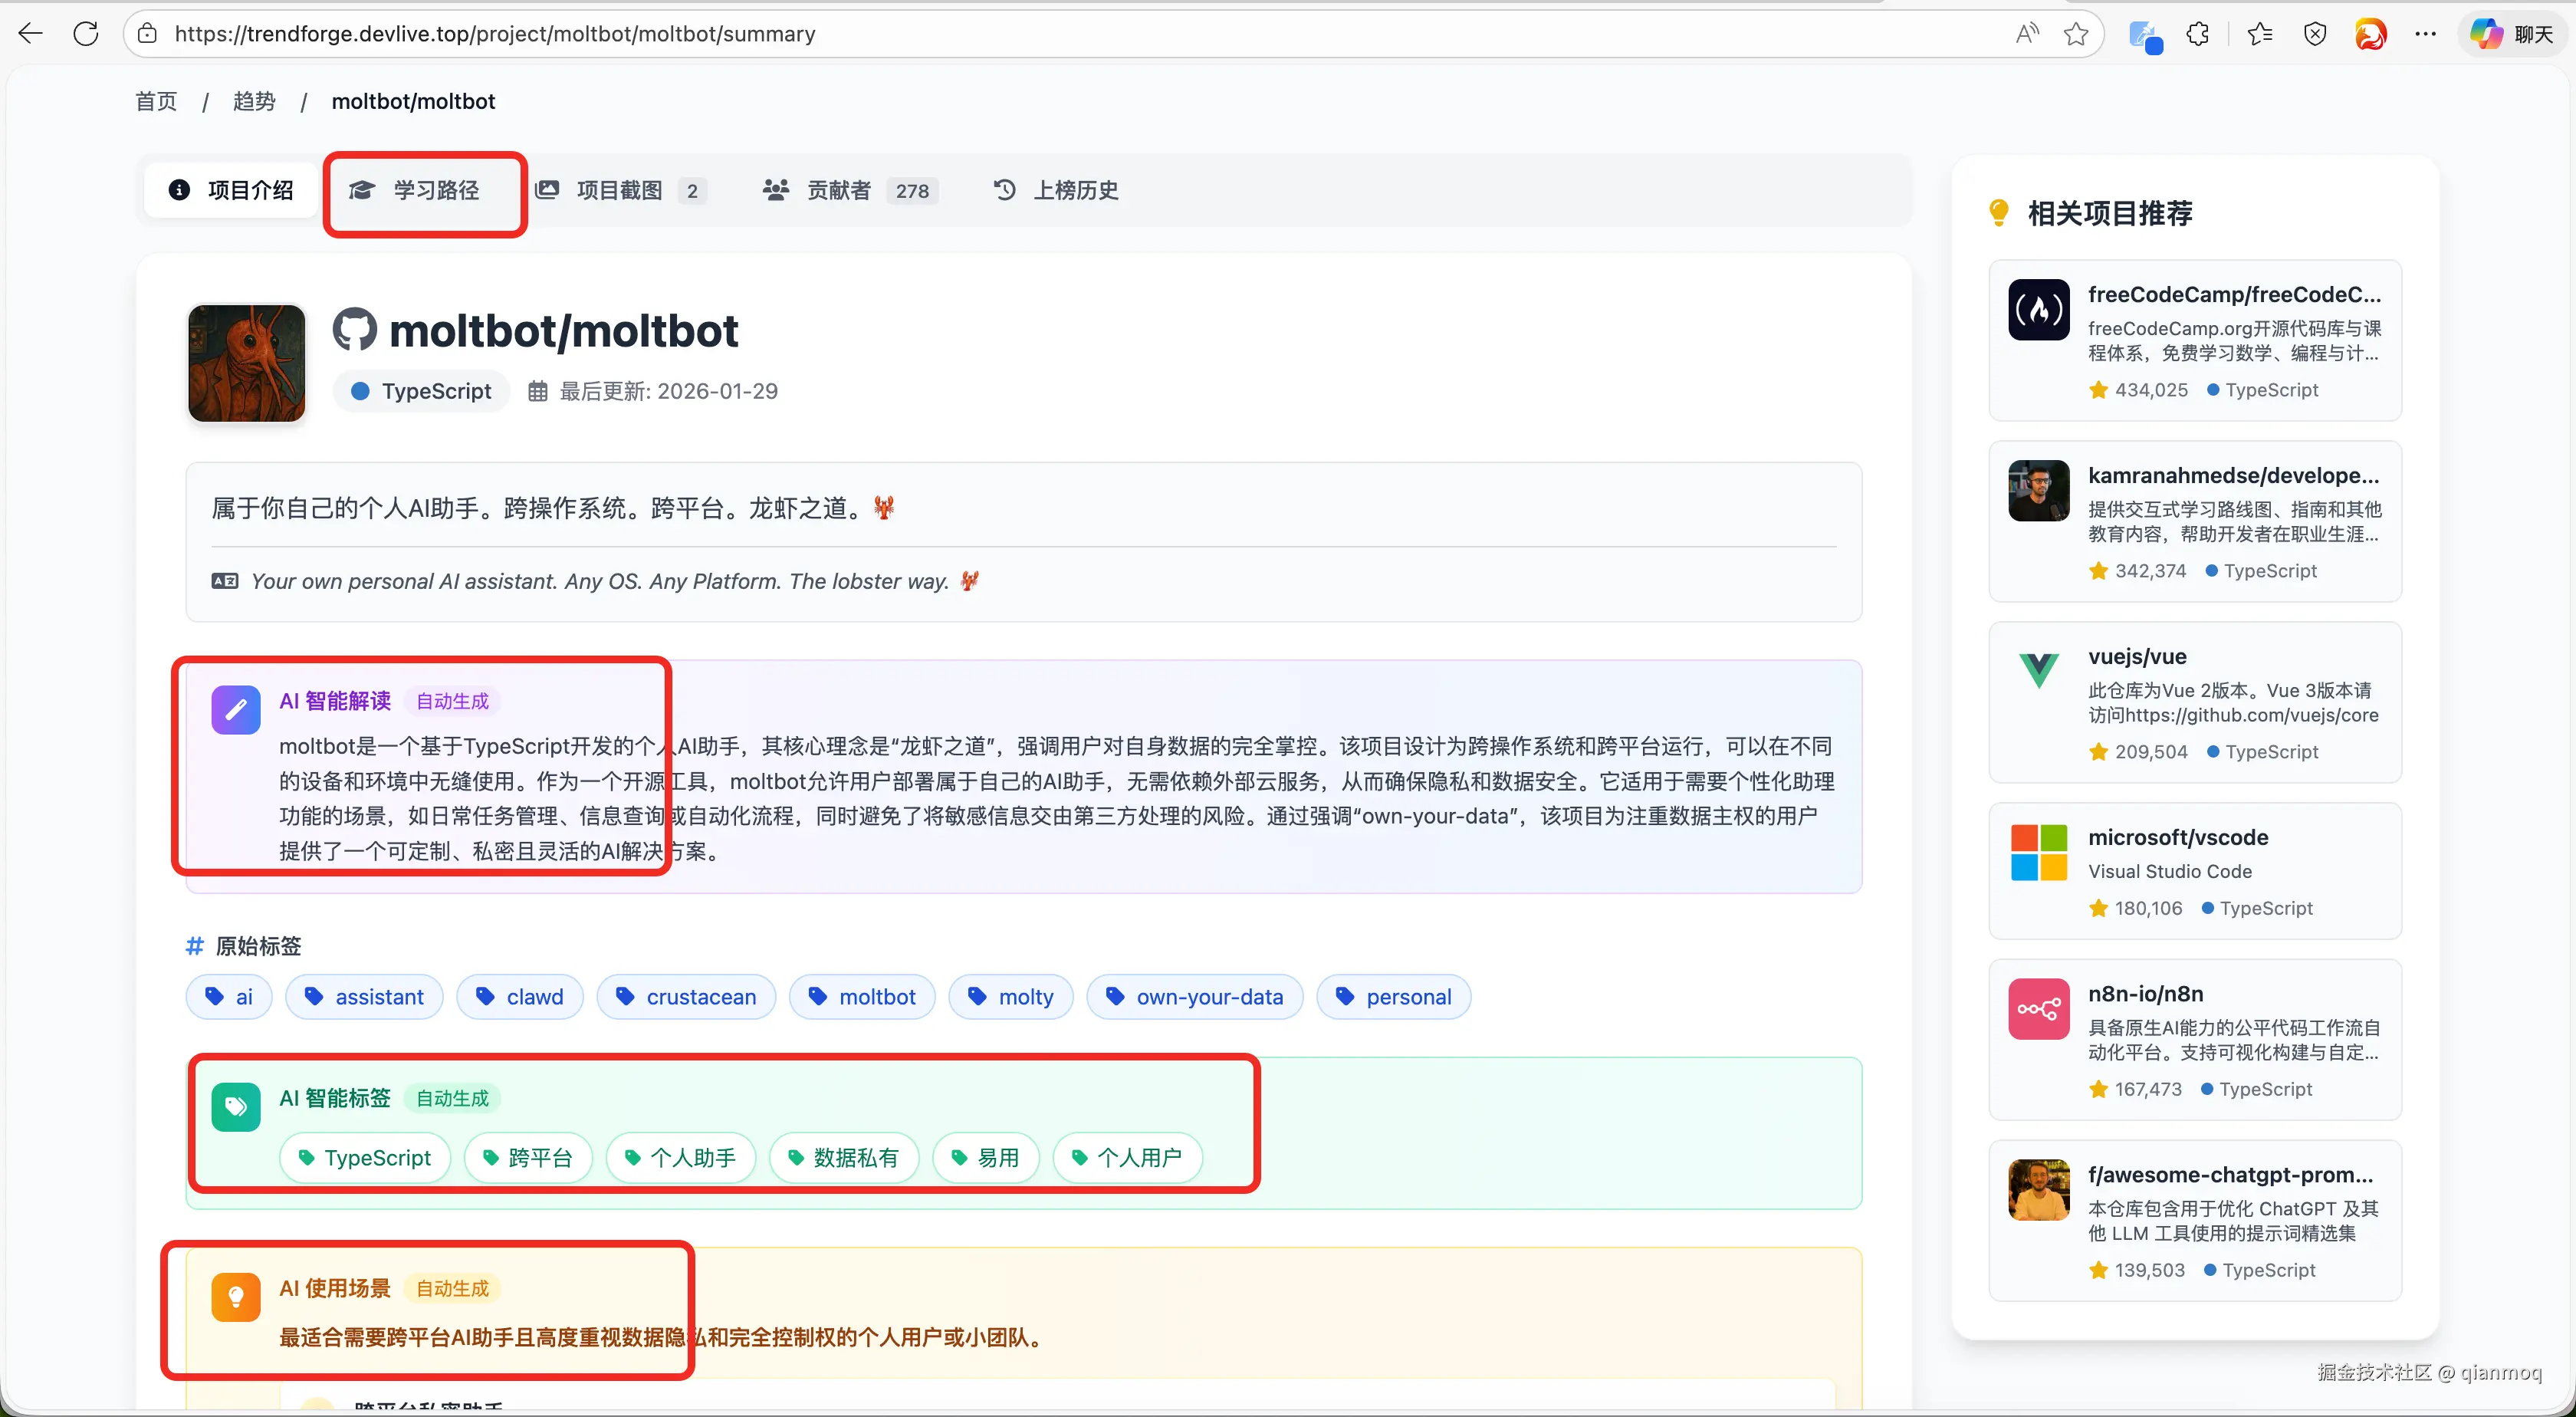Click the graduation cap icon on 学习路径 tab
The height and width of the screenshot is (1417, 2576).
pos(362,190)
